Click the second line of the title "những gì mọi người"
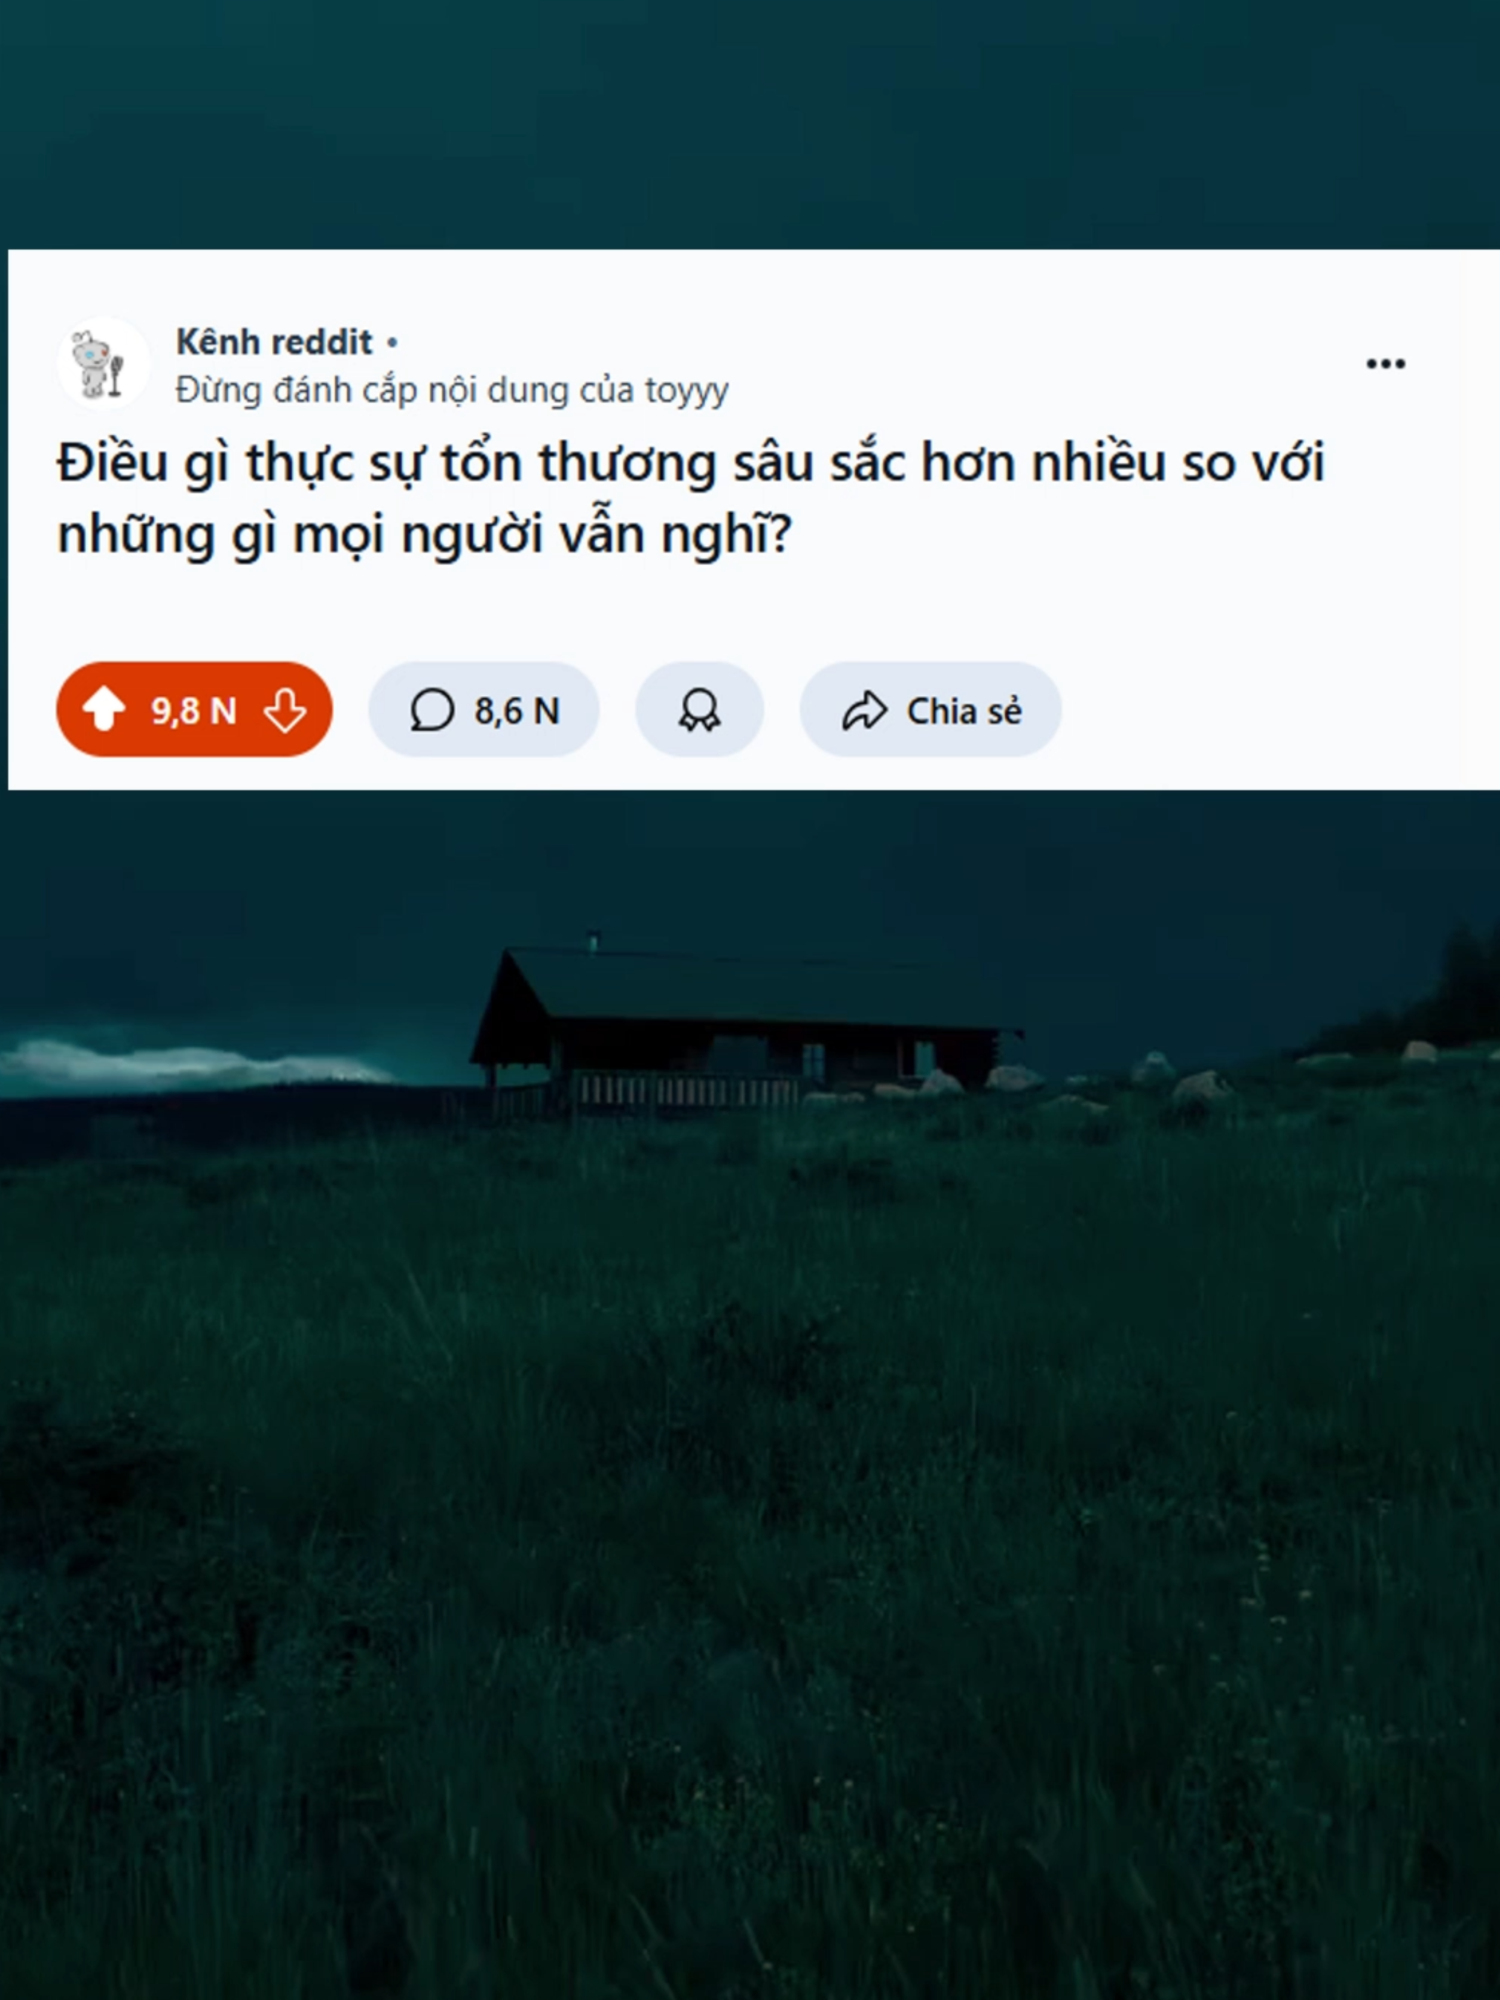The width and height of the screenshot is (1500, 2000). (x=424, y=535)
